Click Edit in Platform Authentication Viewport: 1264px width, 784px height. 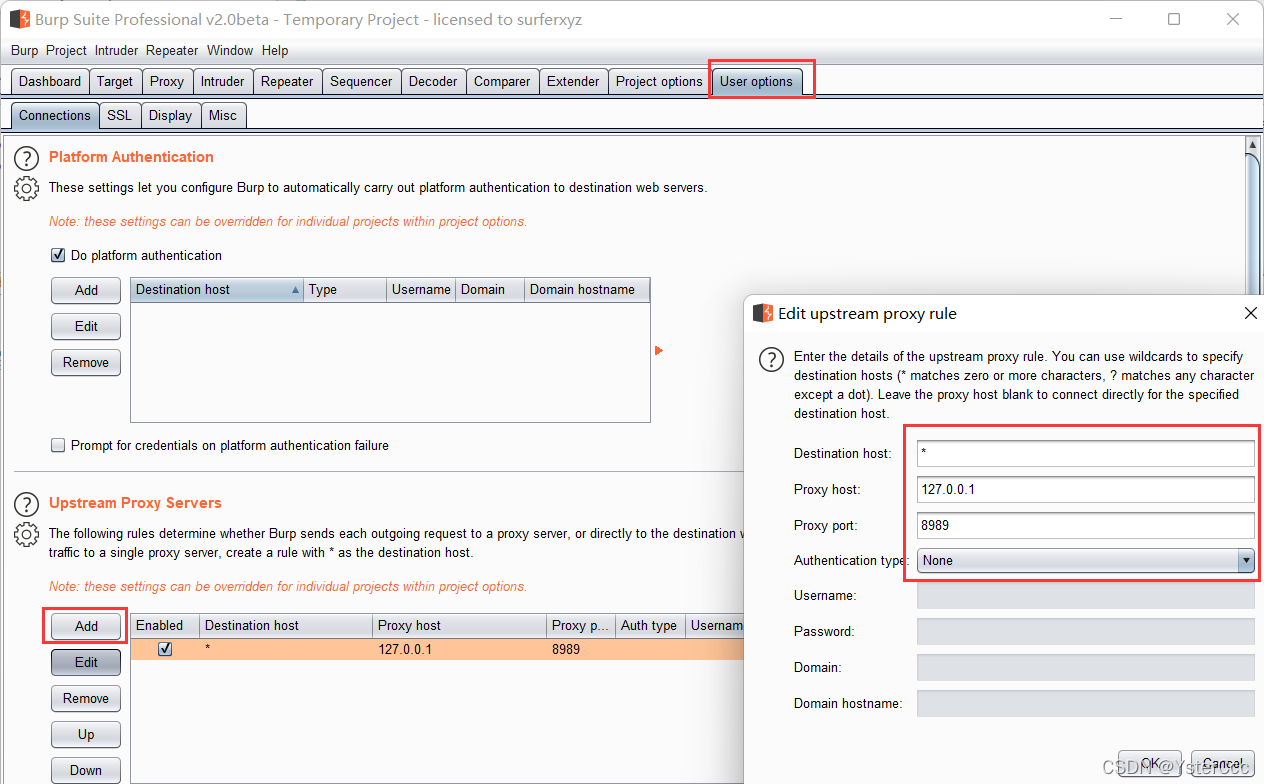(86, 326)
